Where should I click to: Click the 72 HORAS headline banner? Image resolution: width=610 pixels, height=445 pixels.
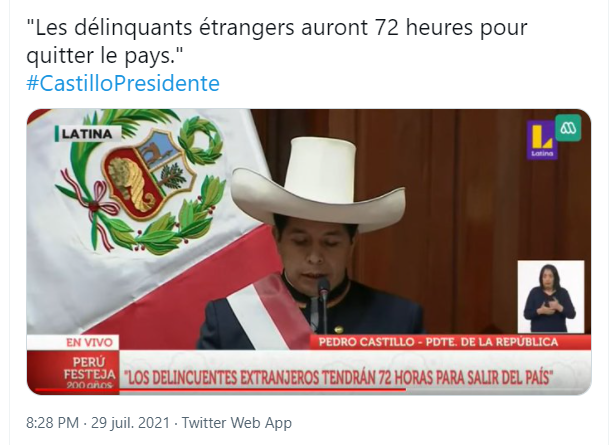pyautogui.click(x=338, y=377)
